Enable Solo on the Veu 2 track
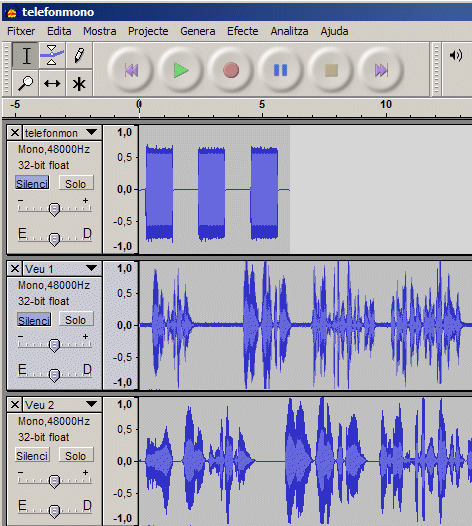472x526 pixels. click(76, 456)
